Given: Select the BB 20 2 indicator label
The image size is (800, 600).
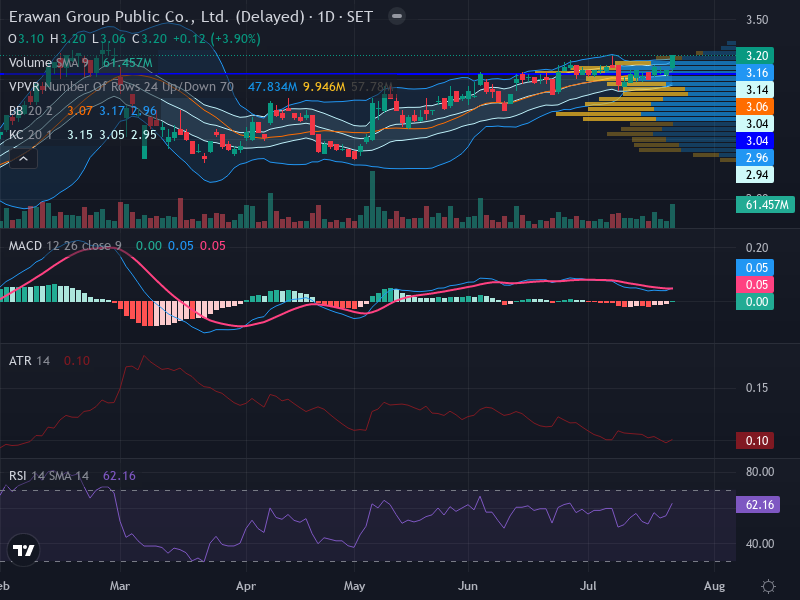Looking at the screenshot, I should click(30, 111).
